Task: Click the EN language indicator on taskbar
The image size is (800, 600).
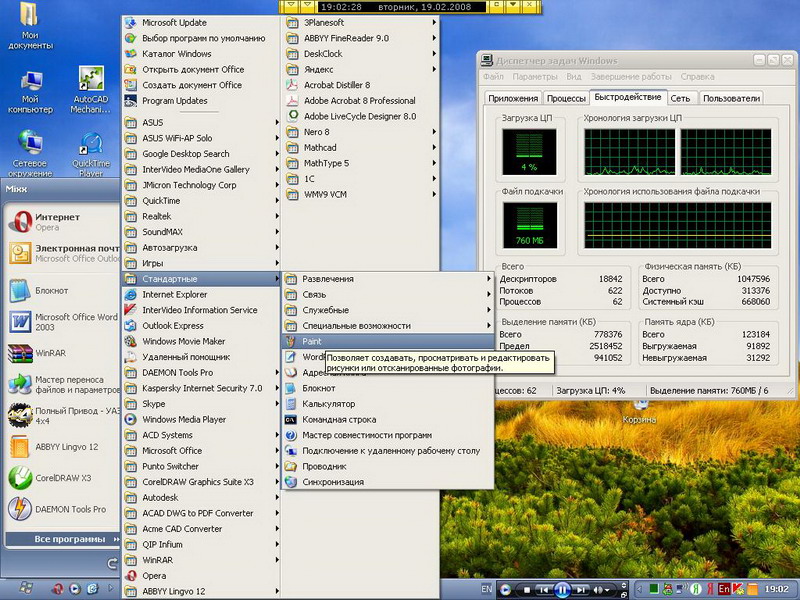Action: (486, 589)
